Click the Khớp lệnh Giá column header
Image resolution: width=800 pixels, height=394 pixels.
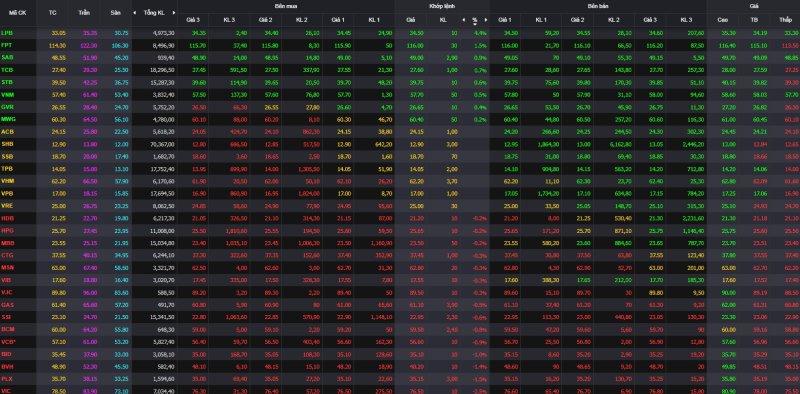pos(410,20)
